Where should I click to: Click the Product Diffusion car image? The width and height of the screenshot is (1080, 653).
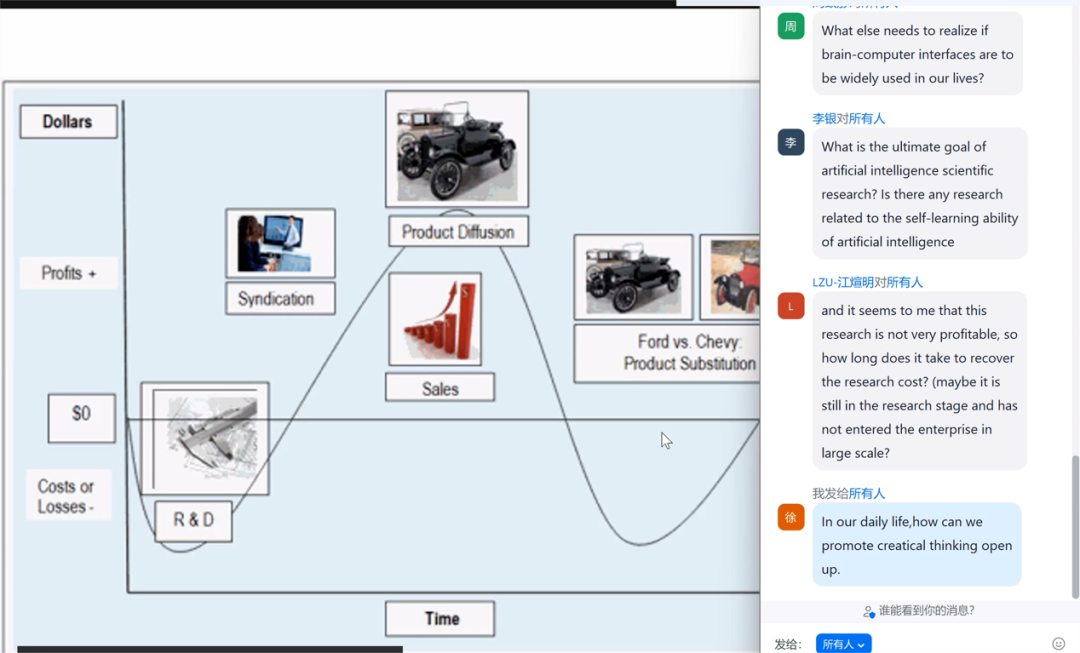457,150
